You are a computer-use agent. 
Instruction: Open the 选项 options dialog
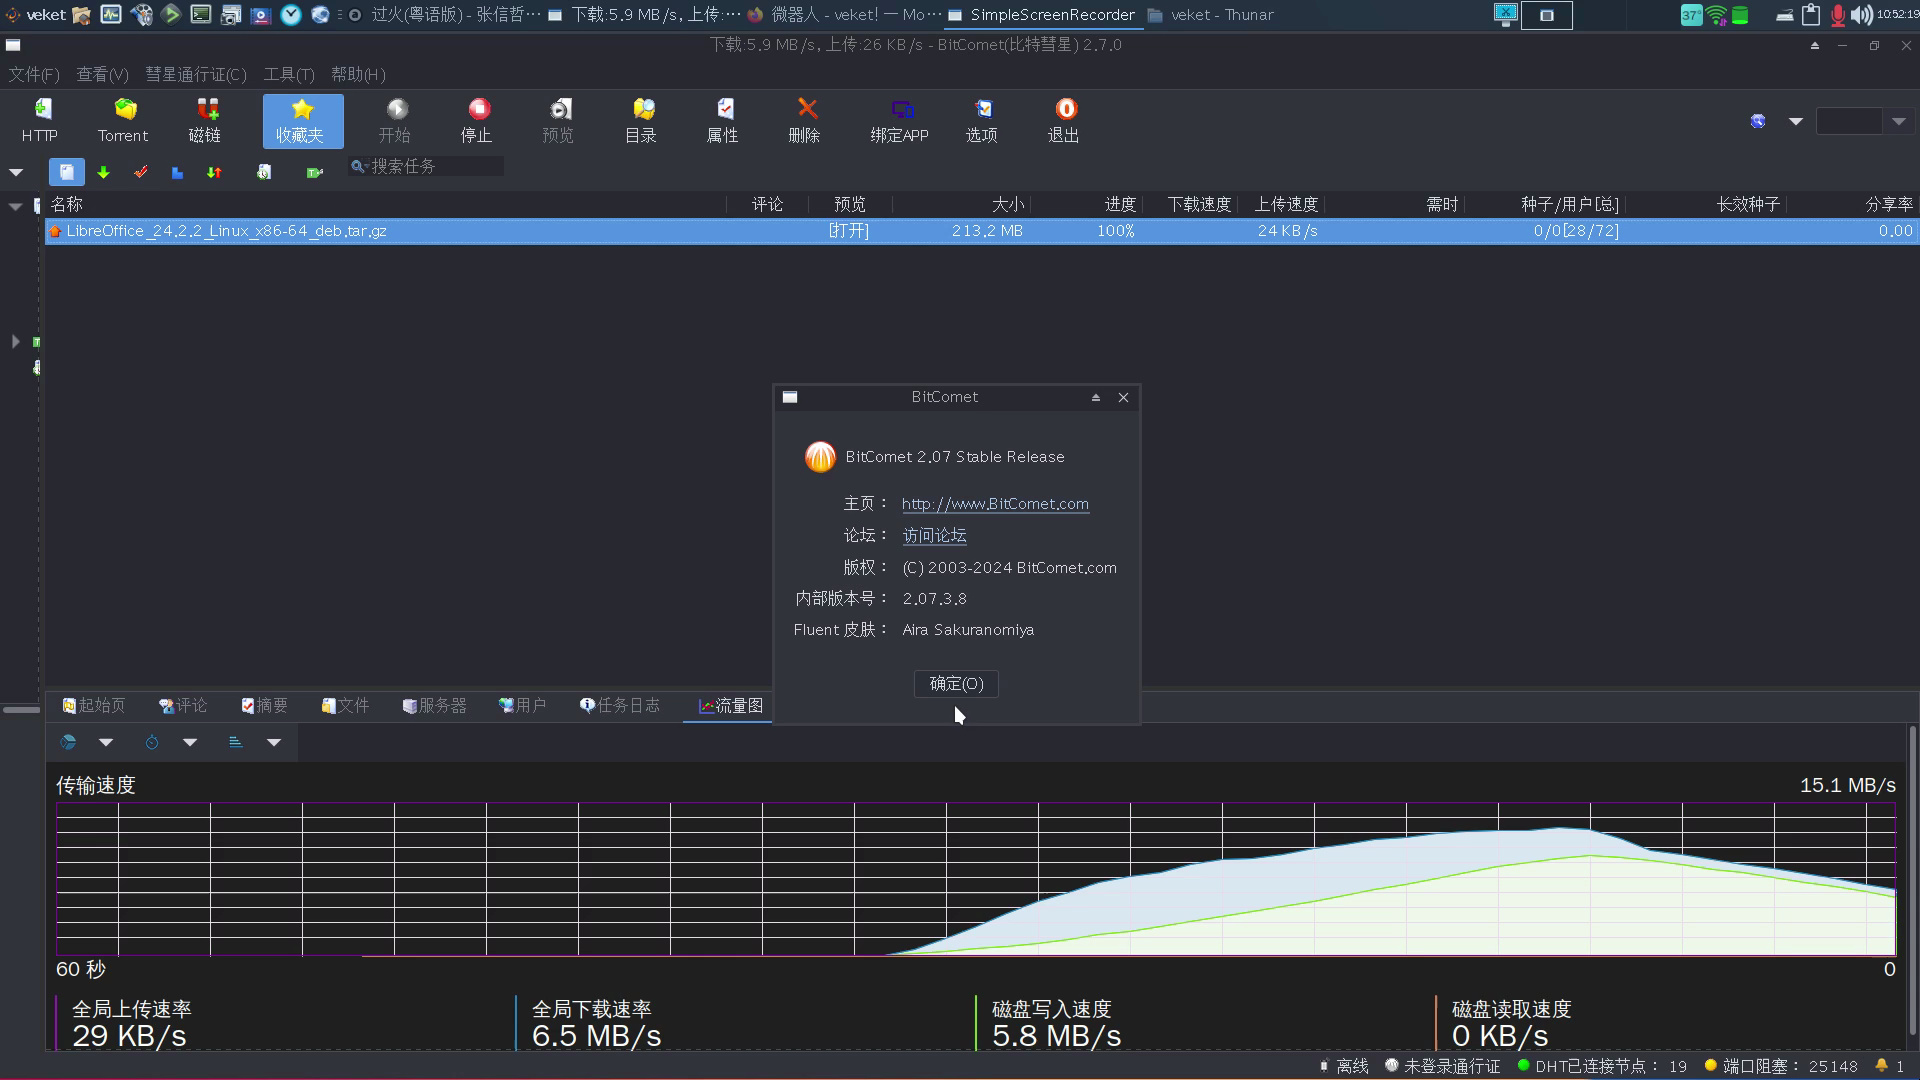pyautogui.click(x=982, y=121)
